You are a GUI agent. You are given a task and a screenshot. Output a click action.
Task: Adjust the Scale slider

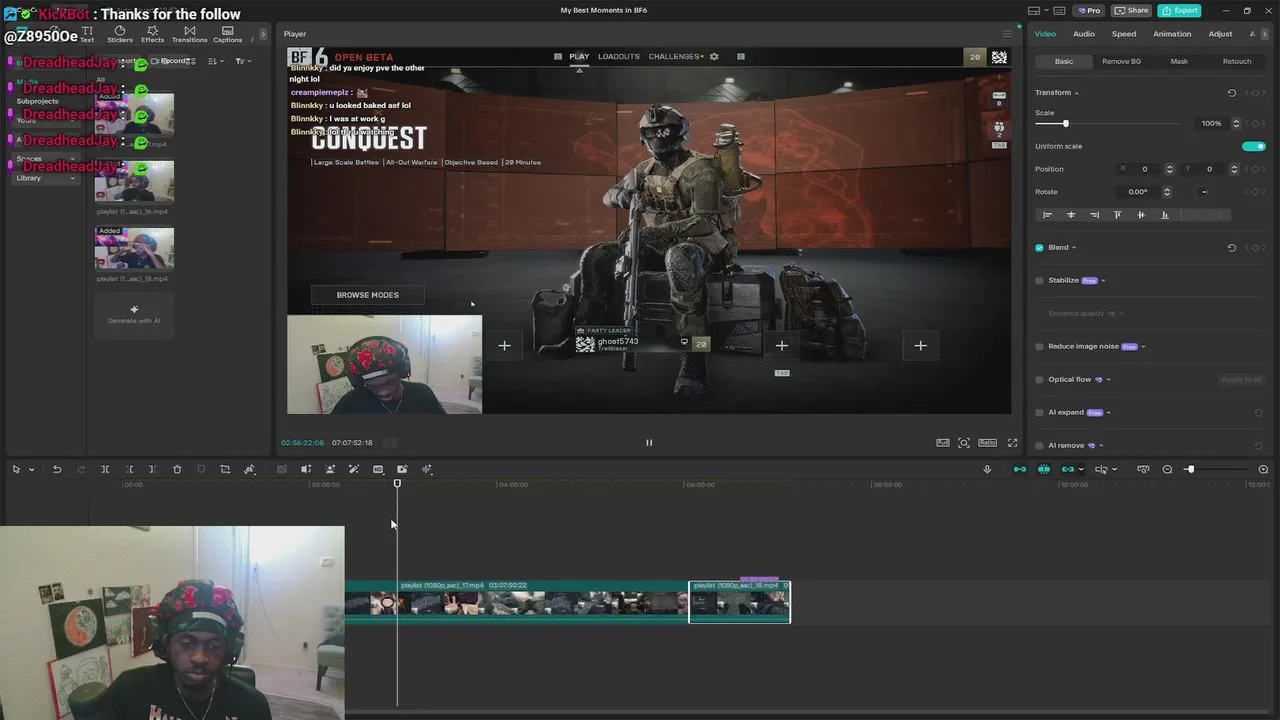click(1110, 123)
